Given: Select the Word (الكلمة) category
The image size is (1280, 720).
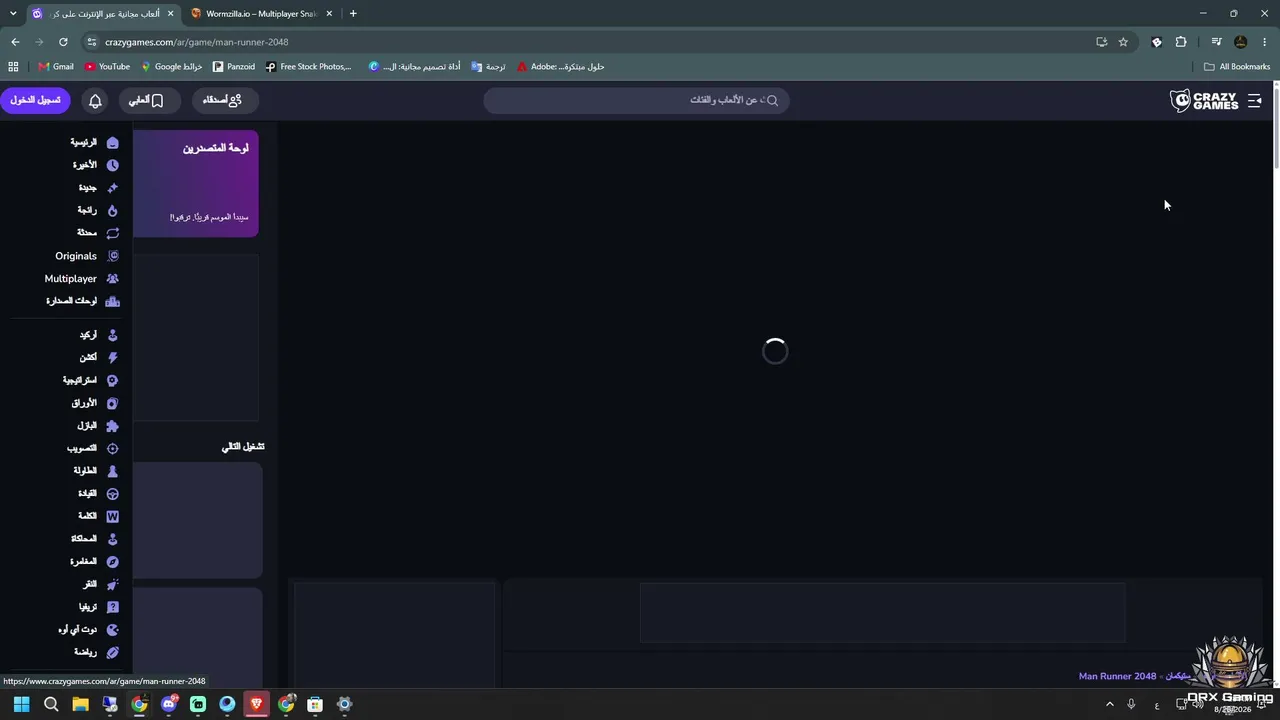Looking at the screenshot, I should pyautogui.click(x=98, y=516).
